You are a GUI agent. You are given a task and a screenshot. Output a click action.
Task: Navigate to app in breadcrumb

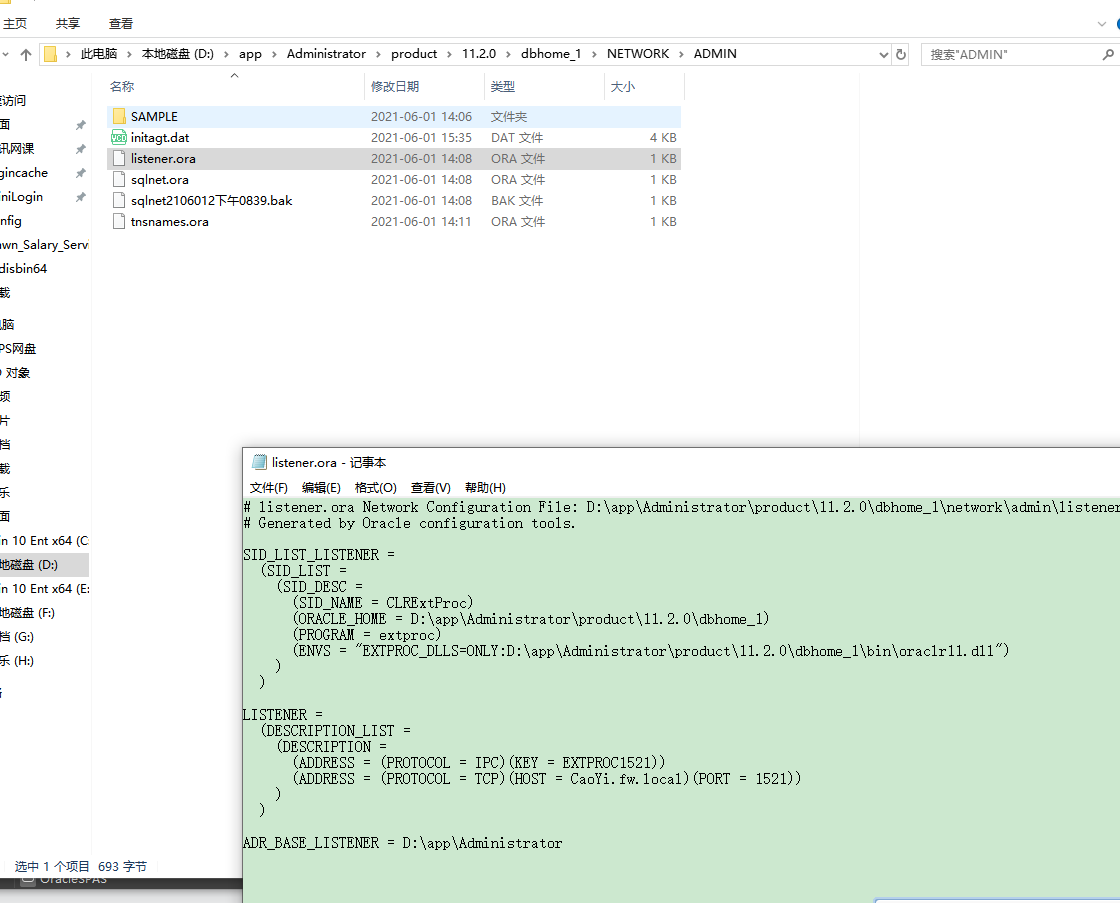tap(250, 54)
